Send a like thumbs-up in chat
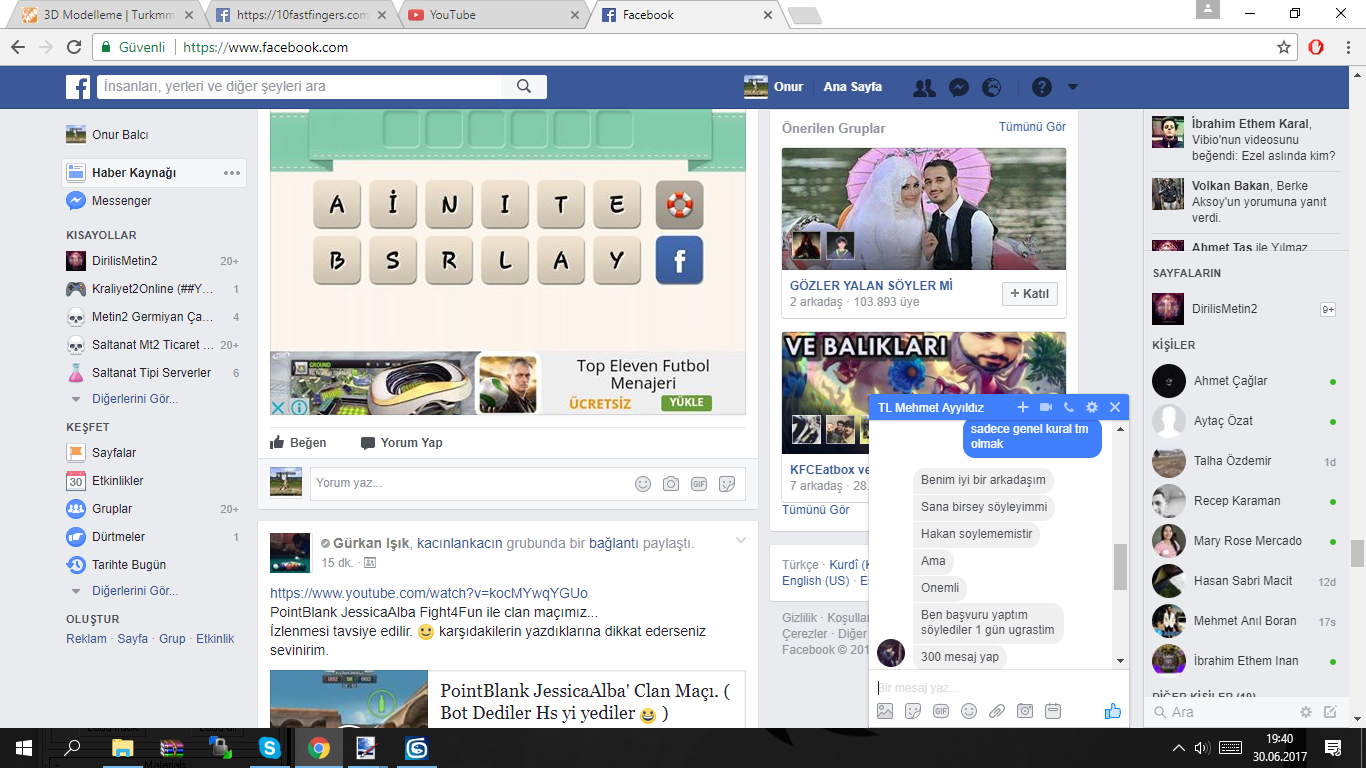The width and height of the screenshot is (1366, 768). pos(1112,711)
